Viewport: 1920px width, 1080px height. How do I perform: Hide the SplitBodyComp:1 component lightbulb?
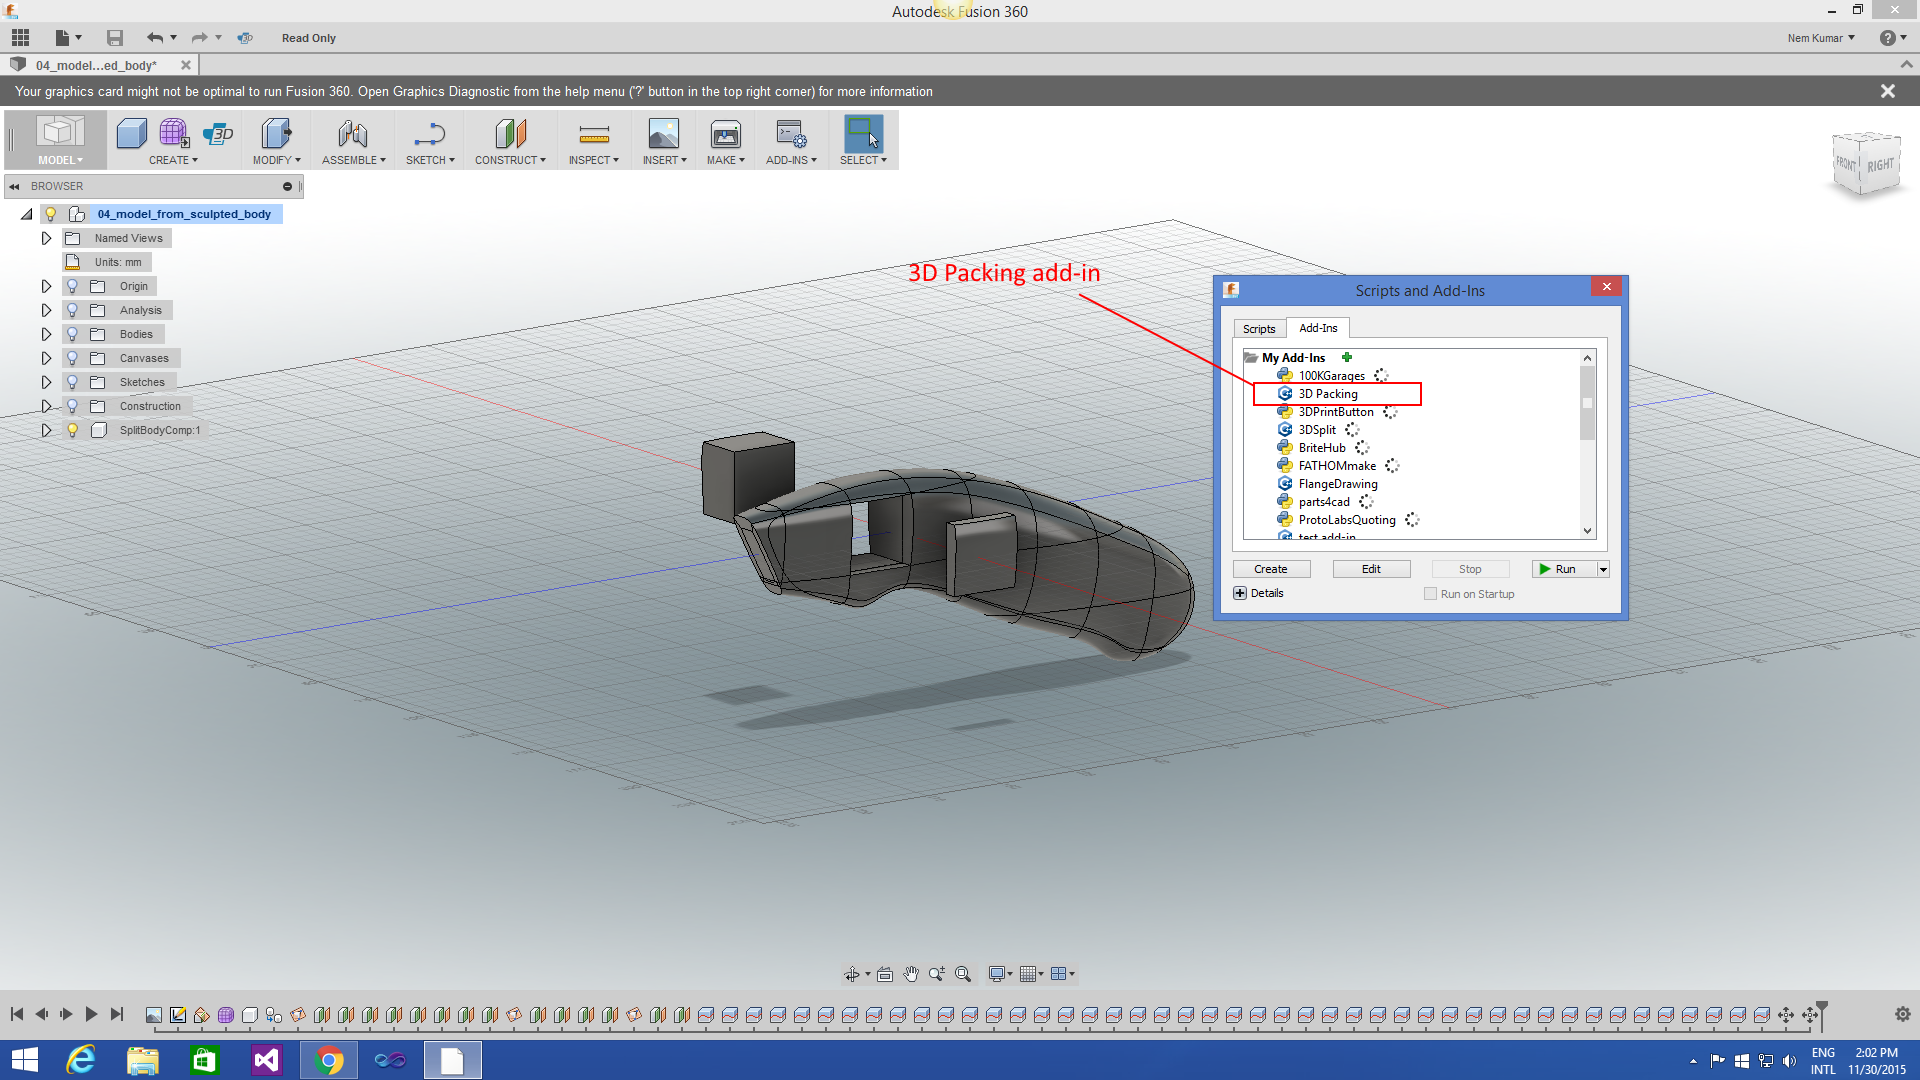pyautogui.click(x=72, y=430)
